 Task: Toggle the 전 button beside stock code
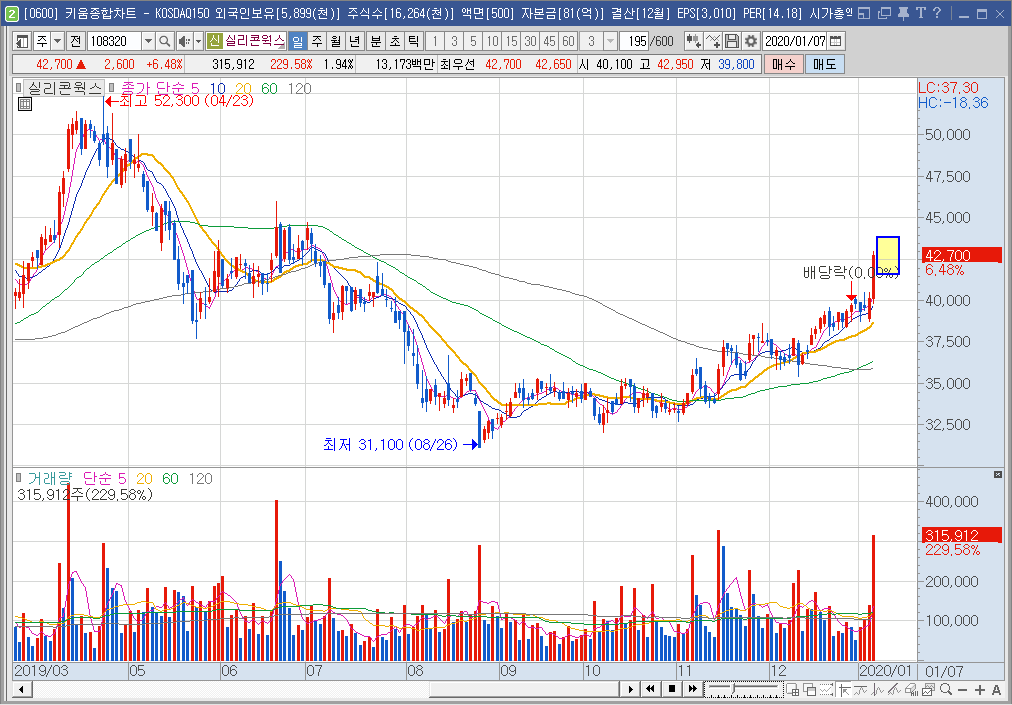tap(76, 41)
